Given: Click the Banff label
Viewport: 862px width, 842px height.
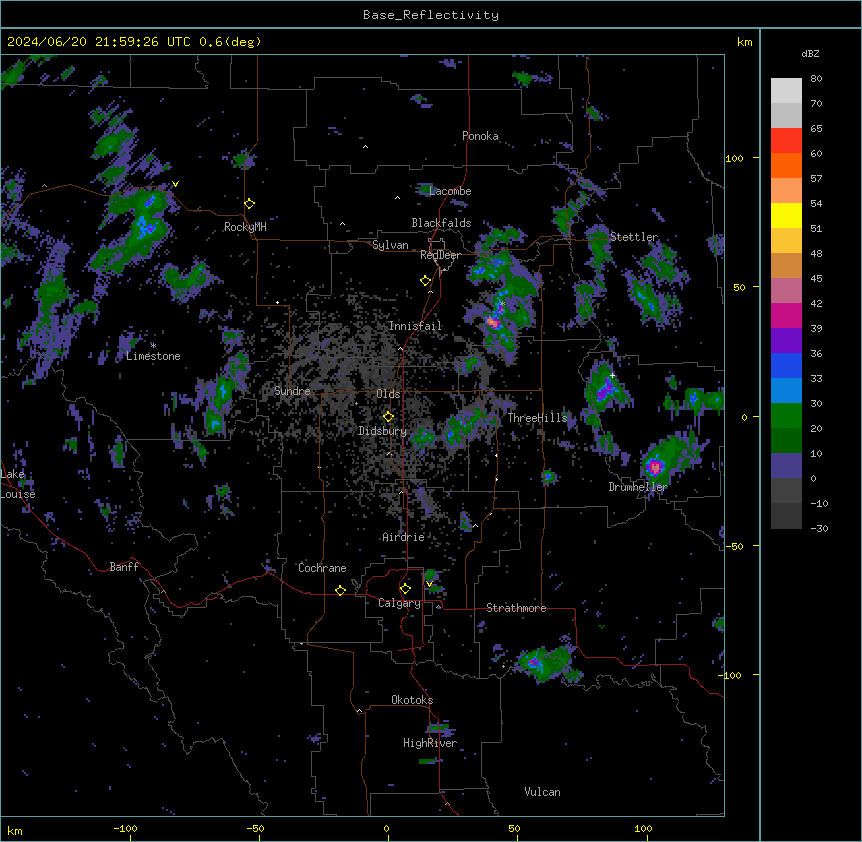Looking at the screenshot, I should pyautogui.click(x=124, y=567).
